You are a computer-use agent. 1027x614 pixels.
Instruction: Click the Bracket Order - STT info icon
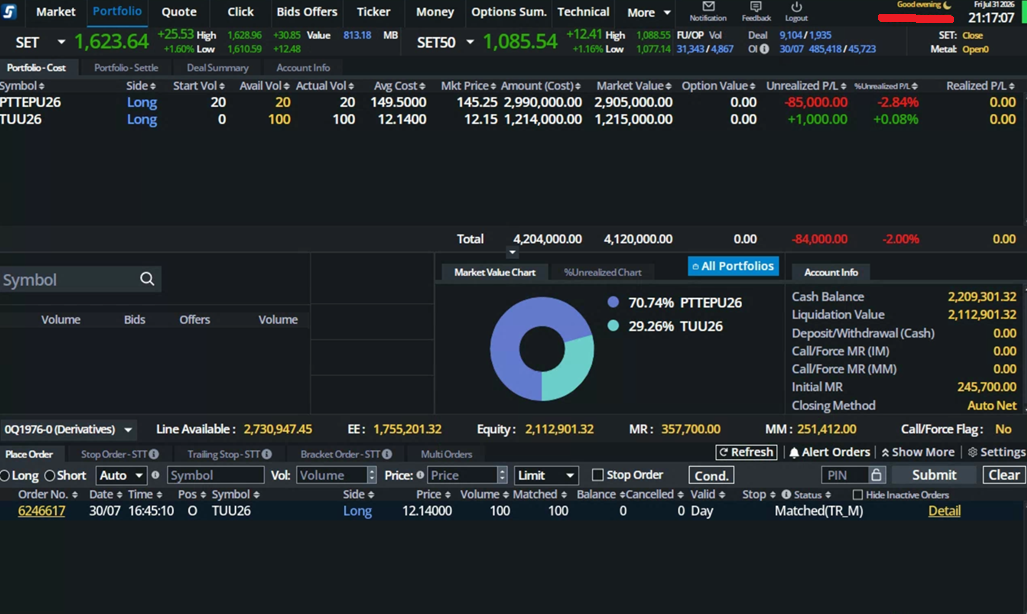click(387, 453)
